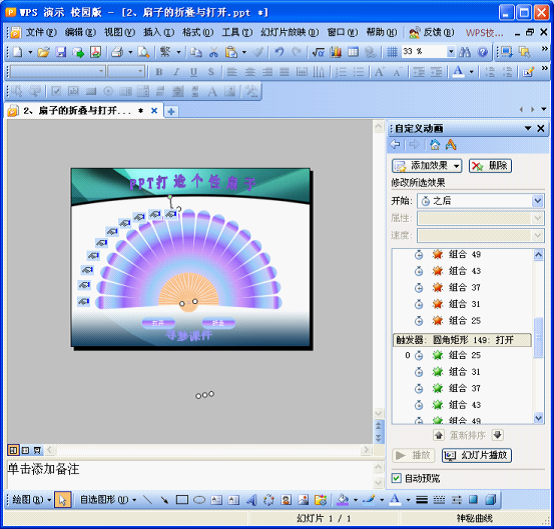This screenshot has height=529, width=554.
Task: Select the Arrow drawing tool
Action: point(164,500)
